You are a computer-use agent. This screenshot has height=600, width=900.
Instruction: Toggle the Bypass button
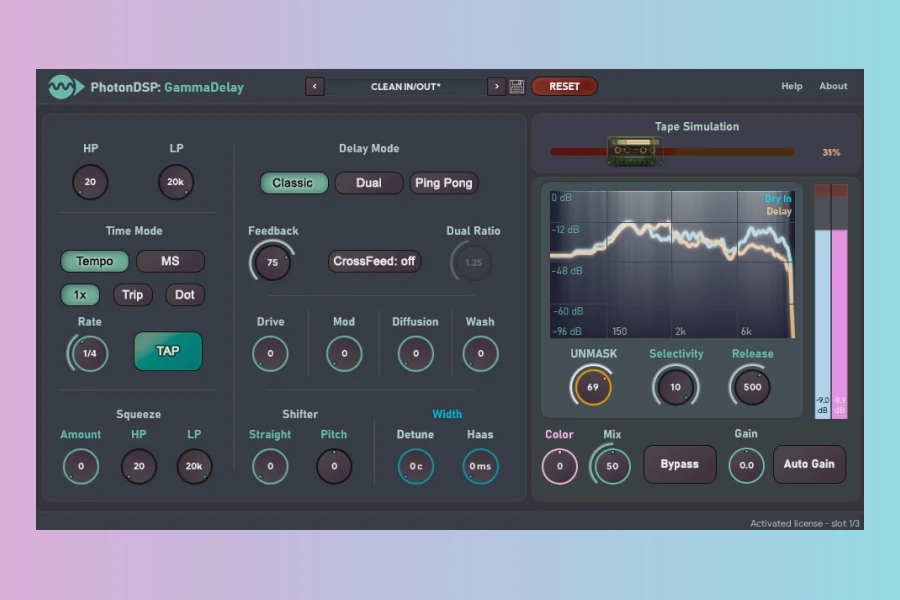(x=680, y=464)
